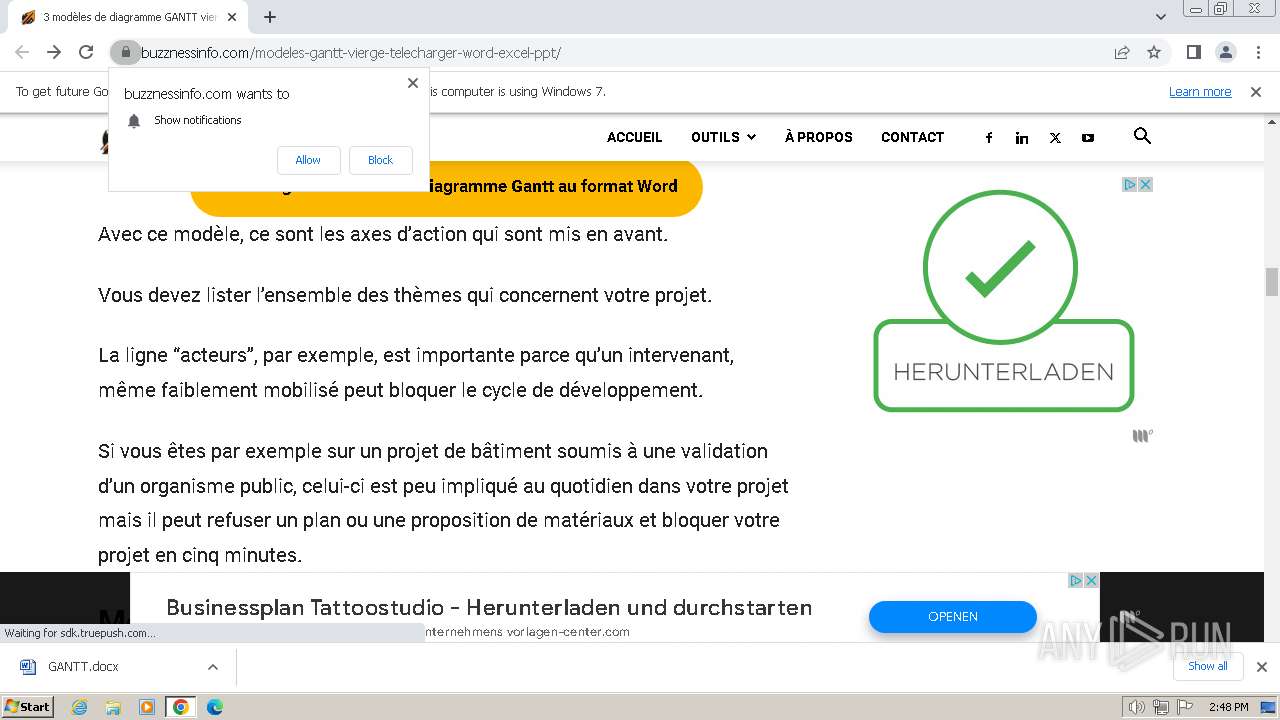
Task: Launch Microsoft Edge from taskbar
Action: coord(215,707)
